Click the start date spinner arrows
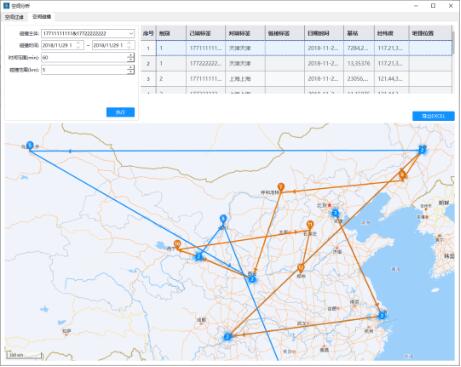461x367 pixels. tap(79, 45)
